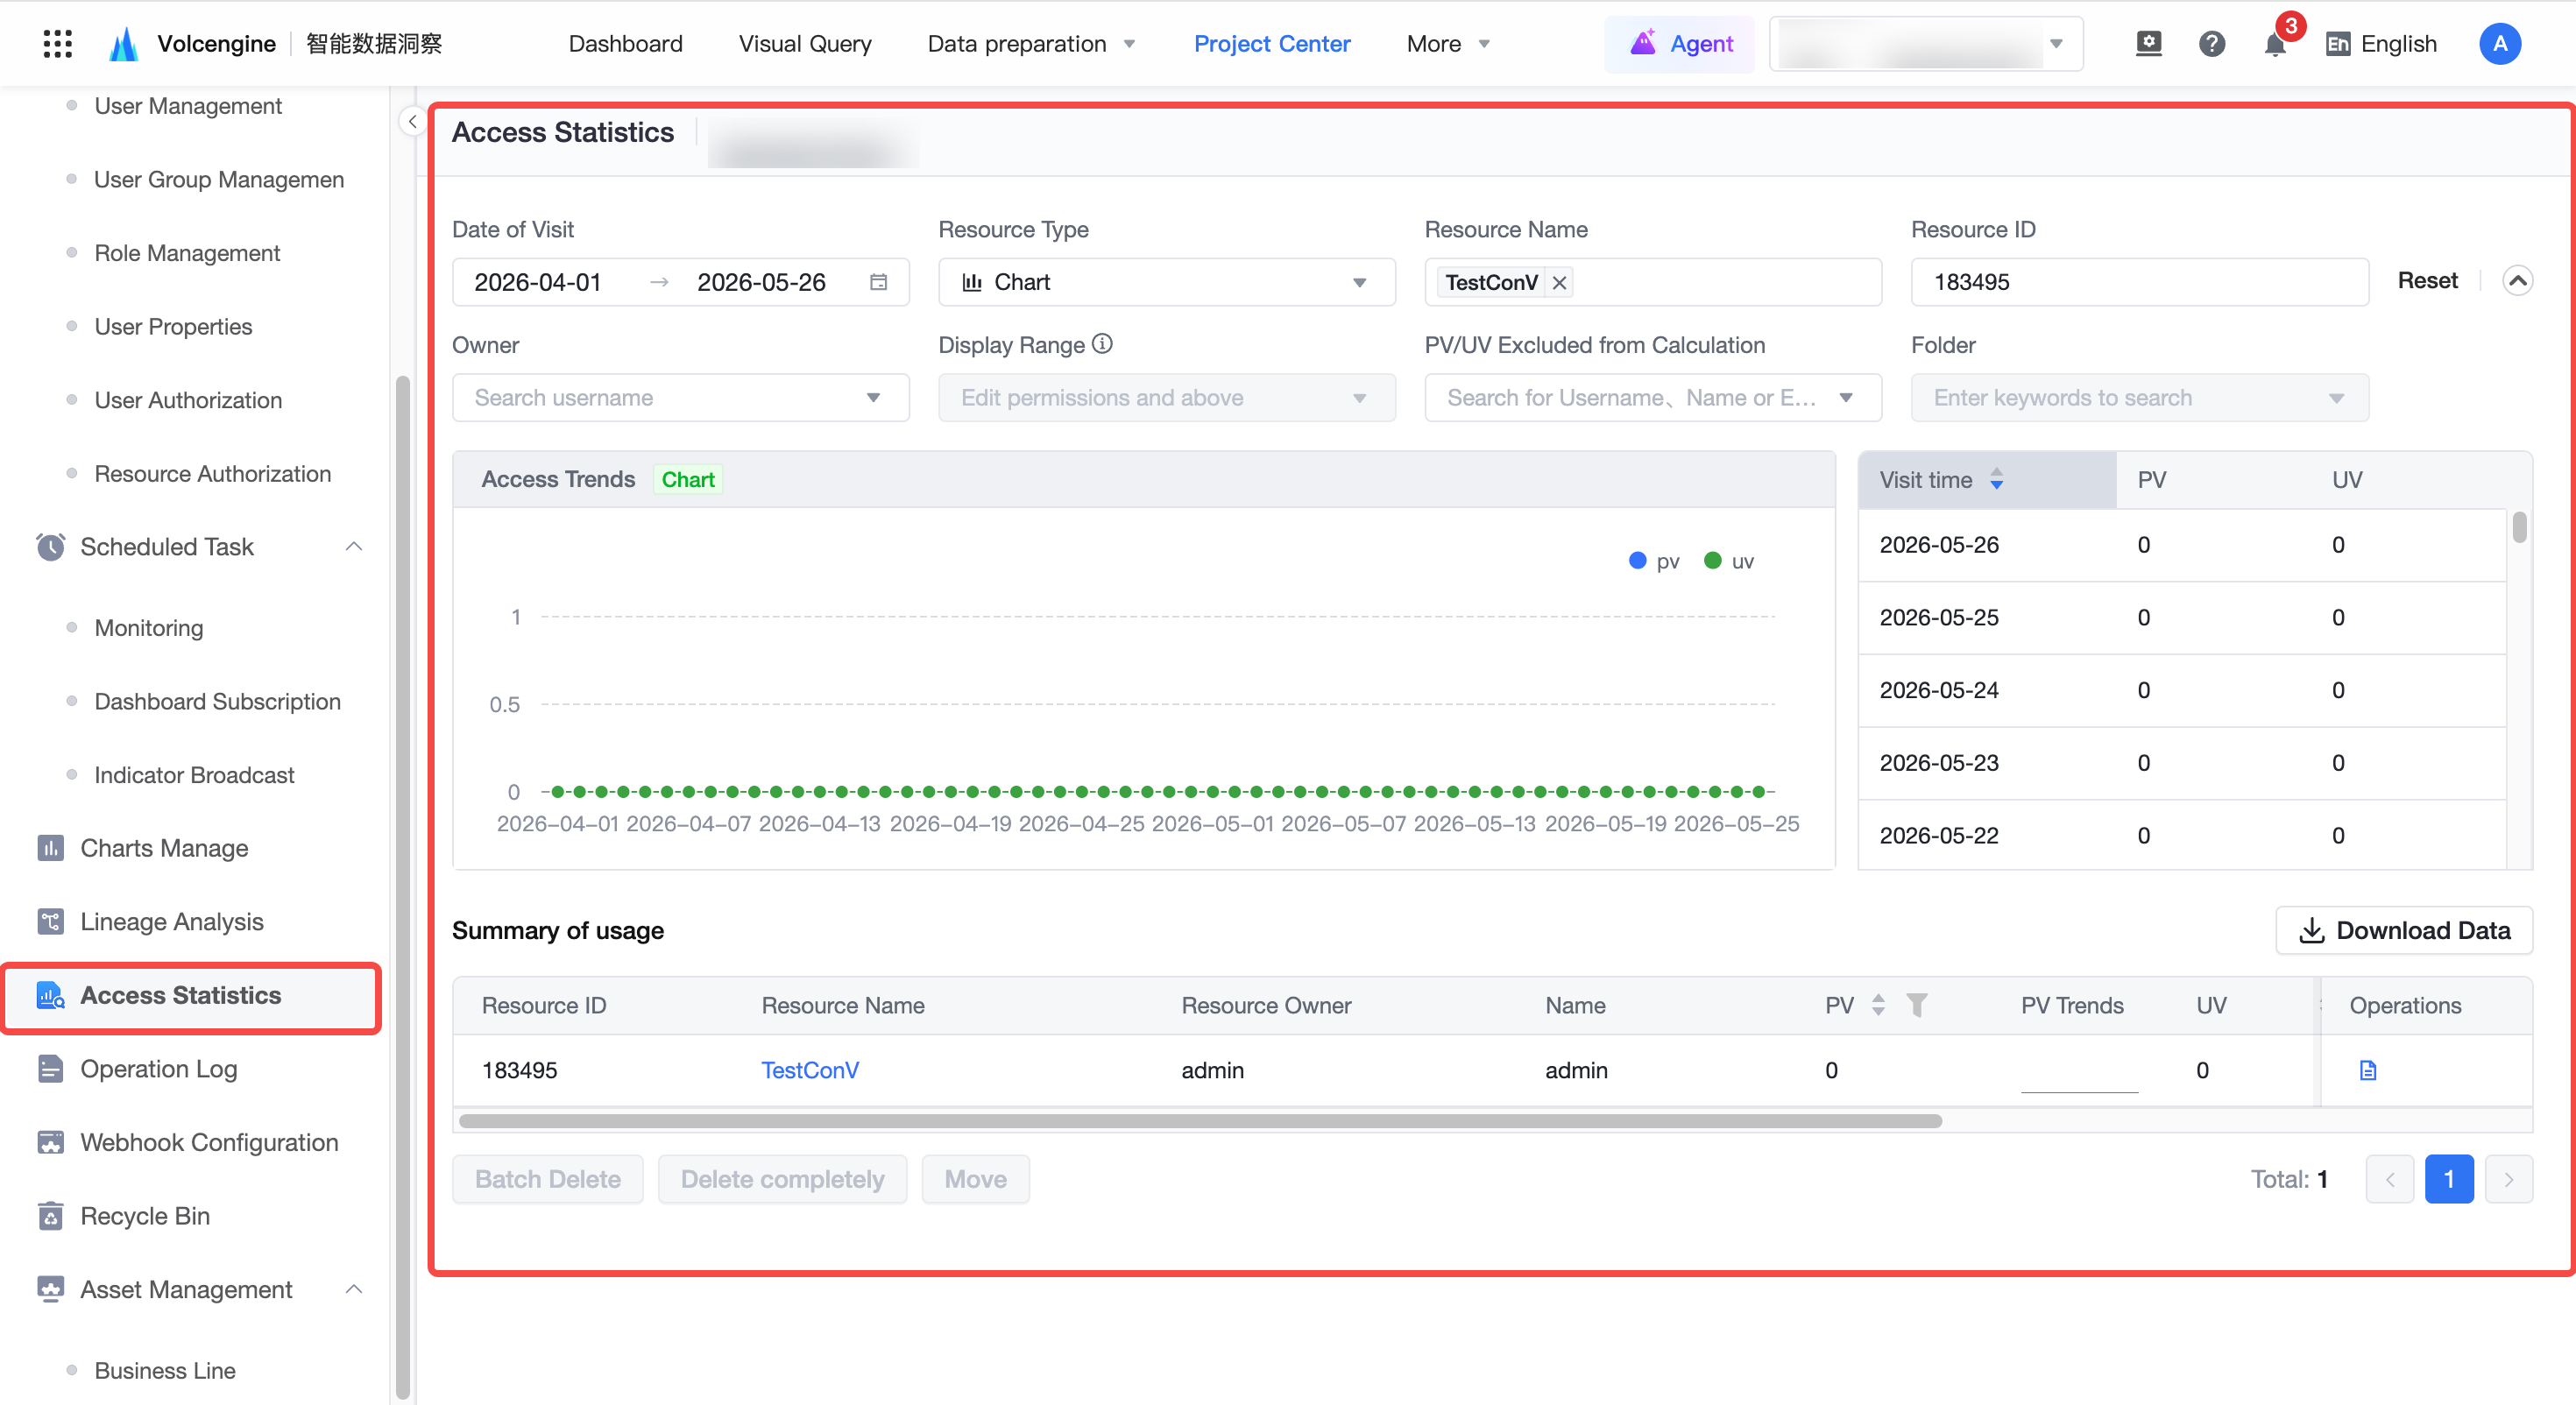Viewport: 2576px width, 1405px height.
Task: Collapse the filter panel with the chevron
Action: [x=2516, y=280]
